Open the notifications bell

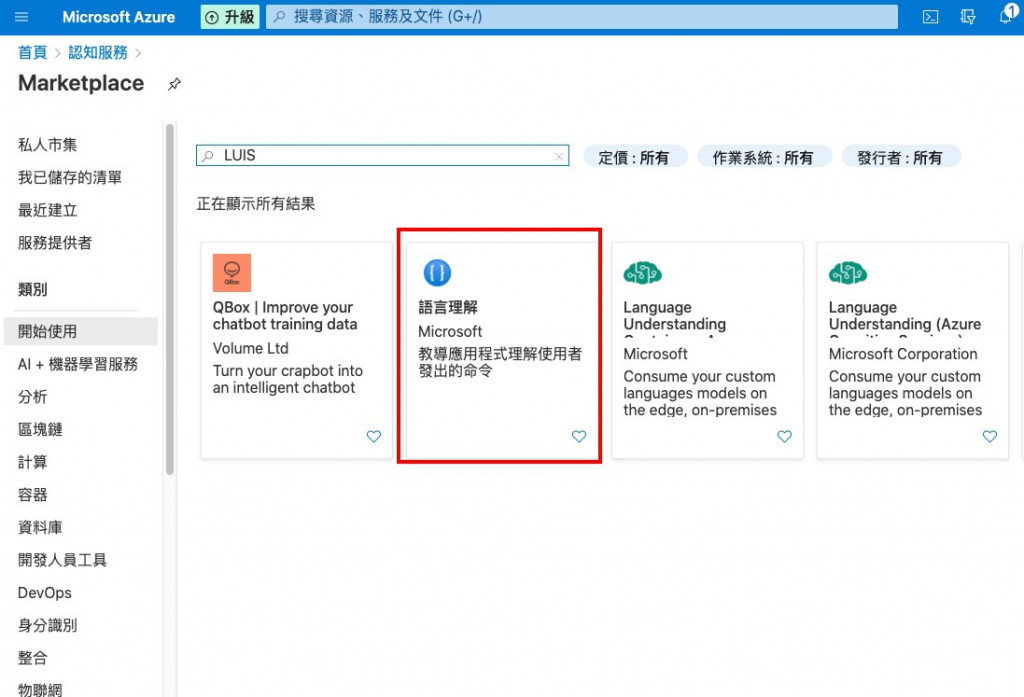1007,16
